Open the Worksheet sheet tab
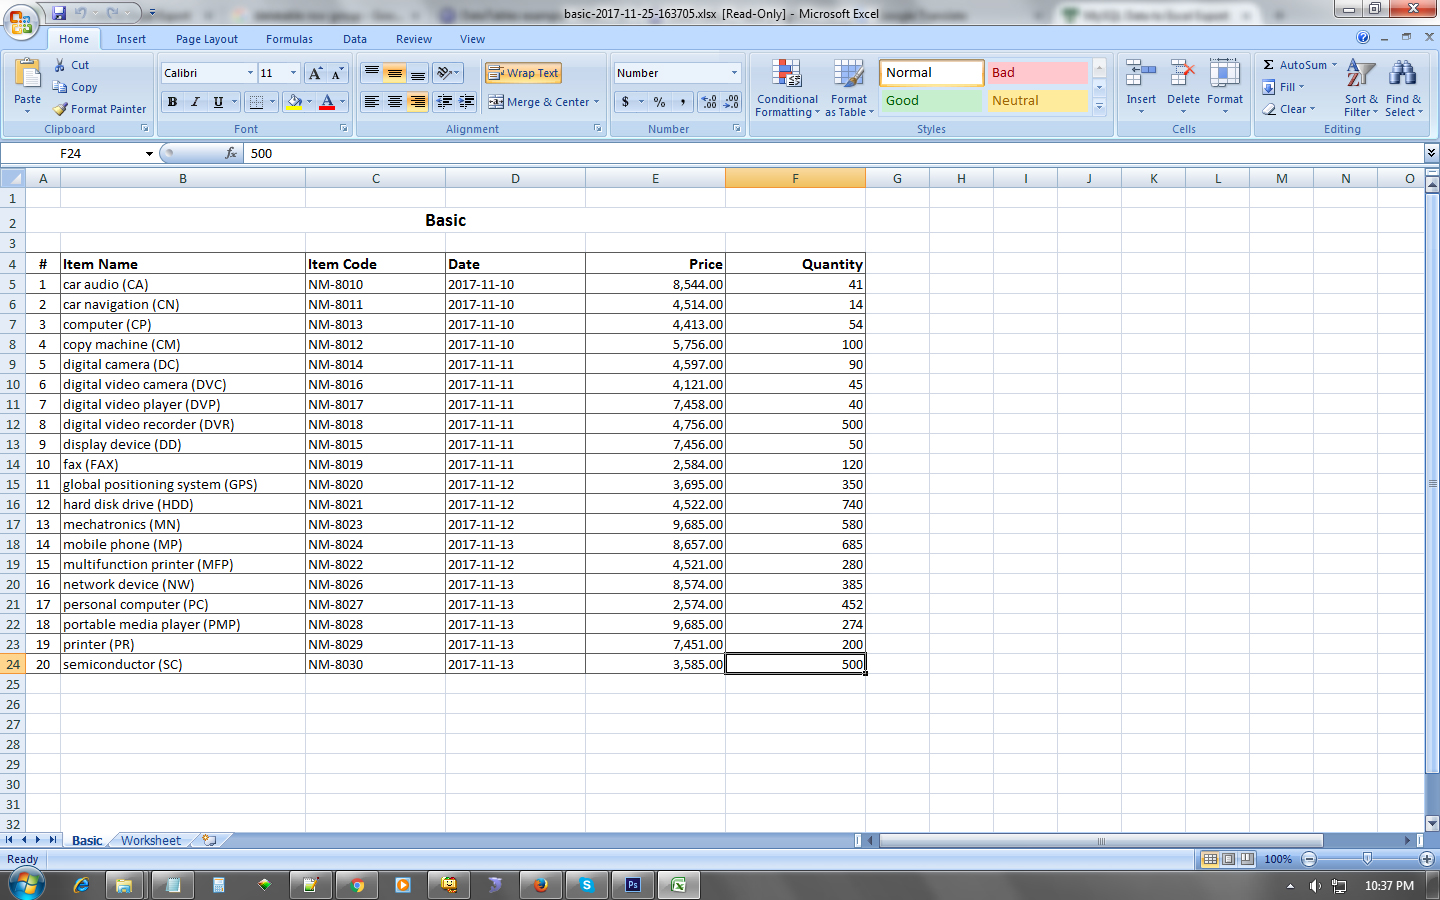The width and height of the screenshot is (1440, 900). (150, 840)
